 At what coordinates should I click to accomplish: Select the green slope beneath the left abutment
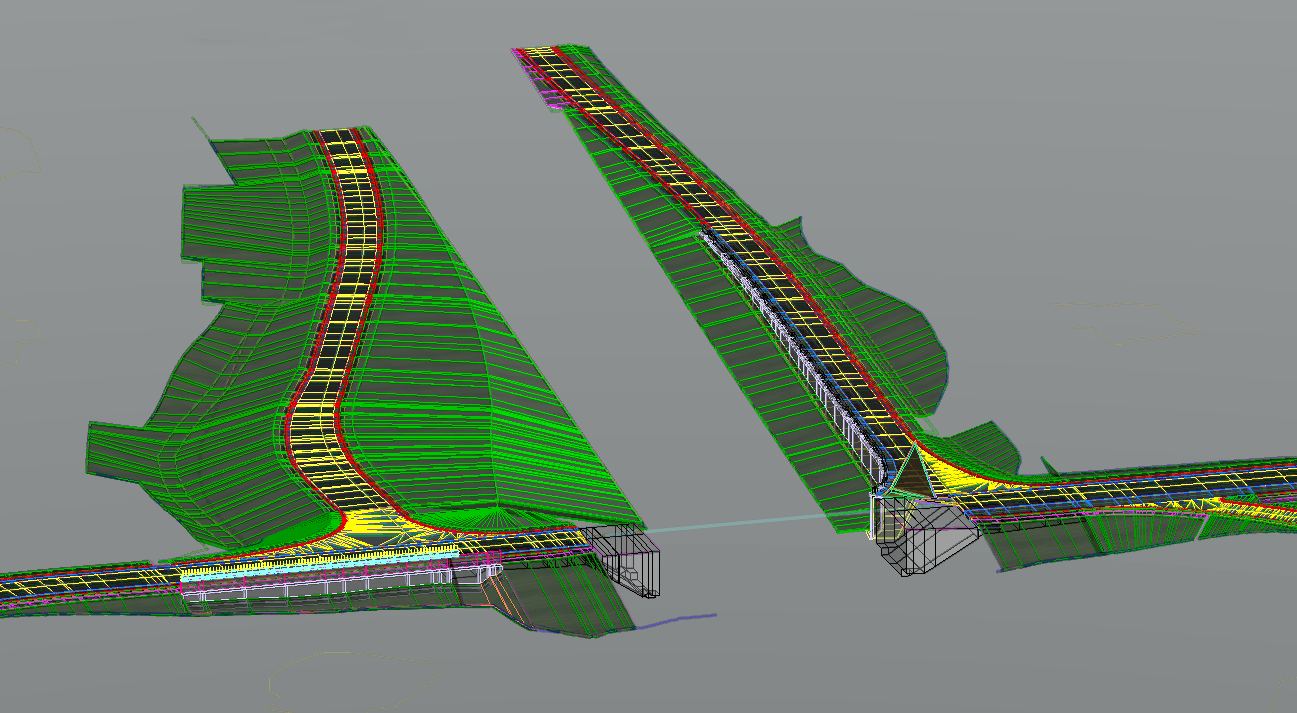pos(570,600)
